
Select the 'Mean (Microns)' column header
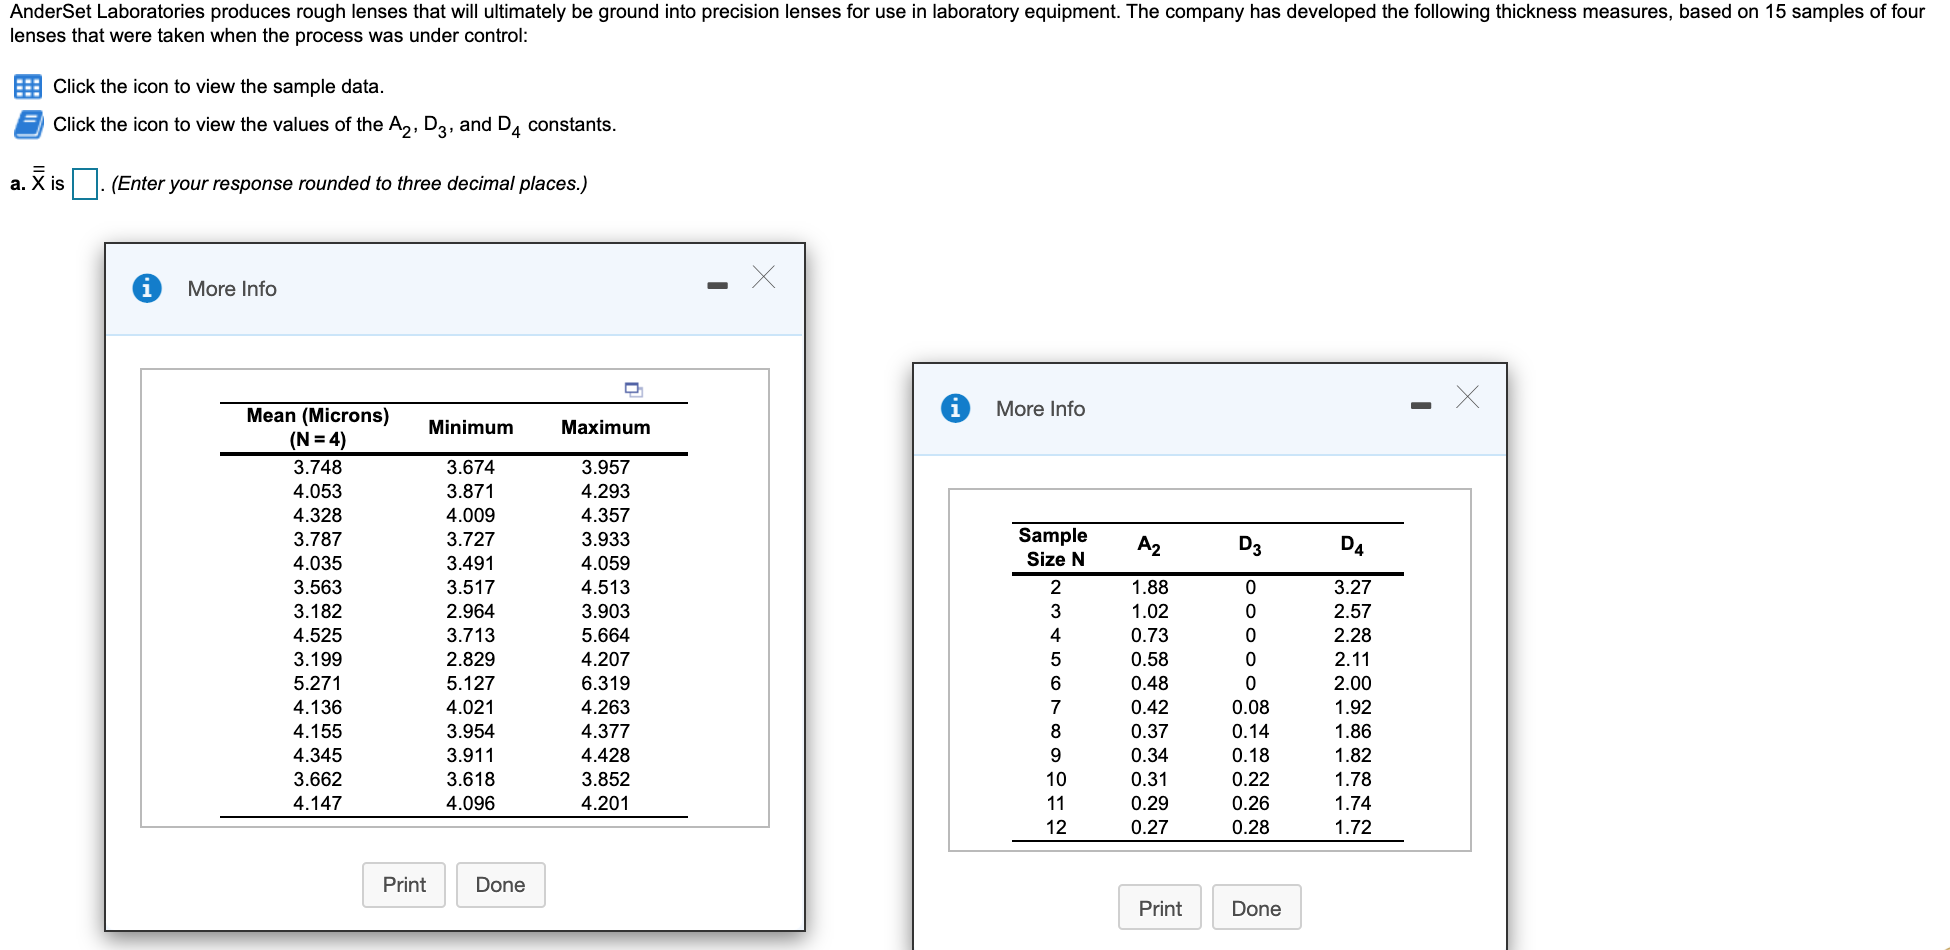click(x=318, y=427)
